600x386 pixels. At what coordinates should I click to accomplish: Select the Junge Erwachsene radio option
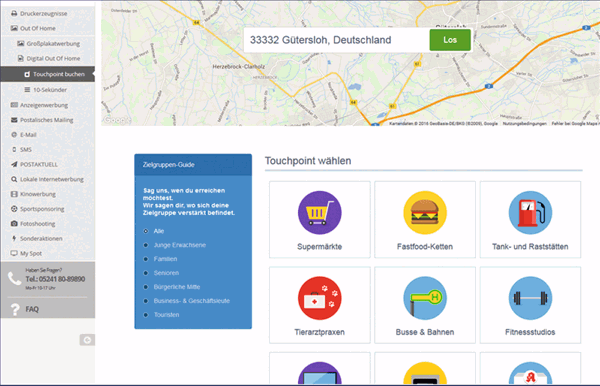coord(146,245)
